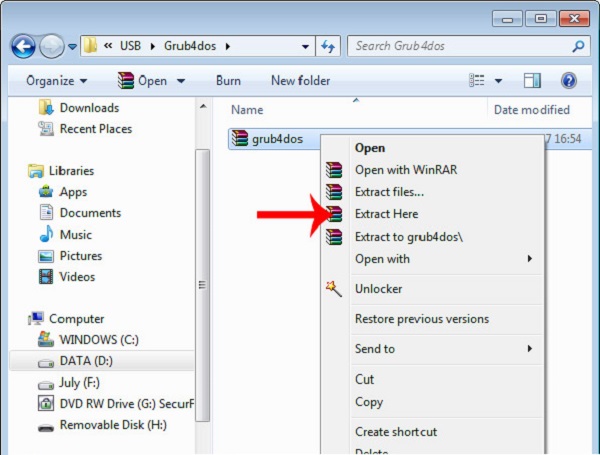Choose Unlocker in context menu
Viewport: 600px width, 455px height.
click(378, 289)
